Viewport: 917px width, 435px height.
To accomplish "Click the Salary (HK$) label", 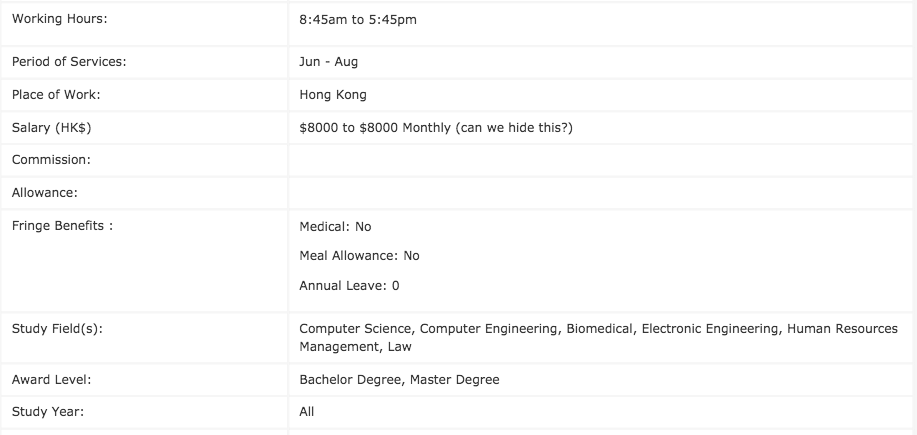I will coord(52,128).
